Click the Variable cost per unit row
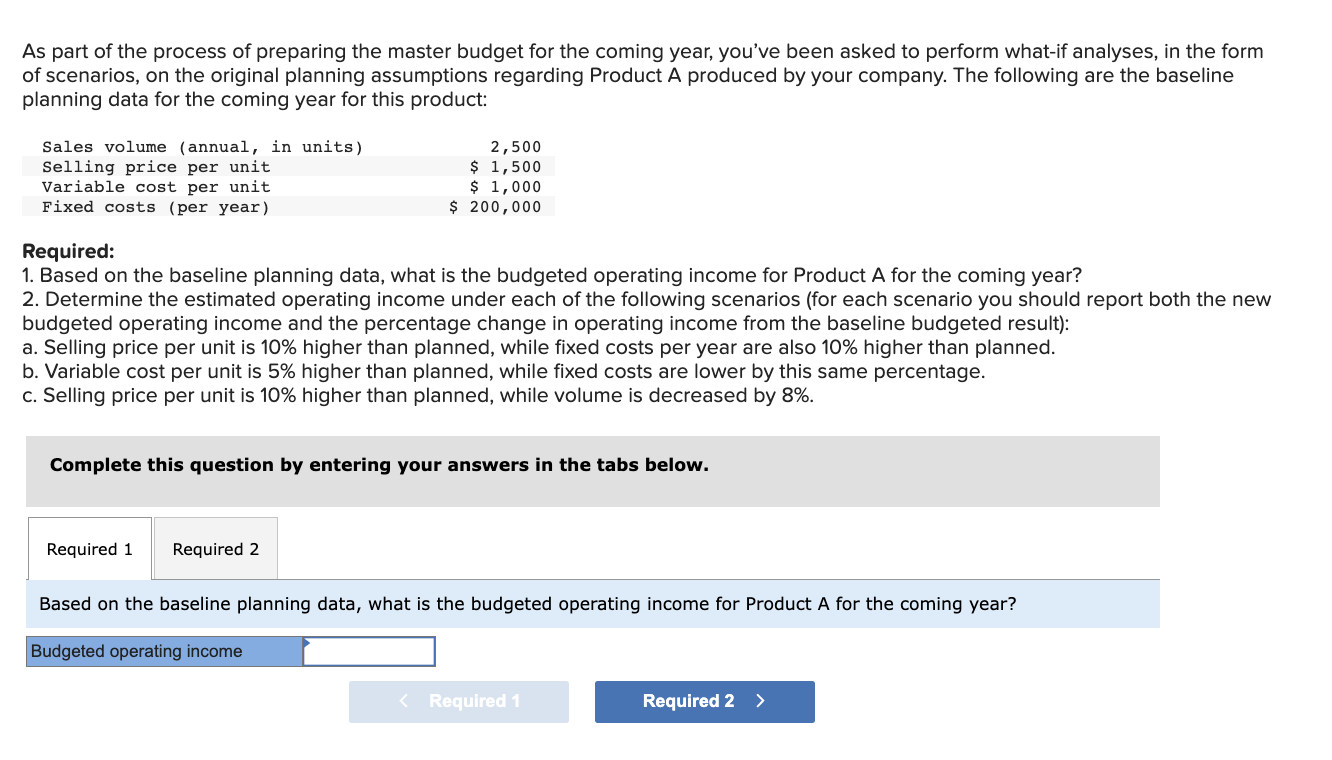Image resolution: width=1332 pixels, height=760 pixels. (280, 186)
